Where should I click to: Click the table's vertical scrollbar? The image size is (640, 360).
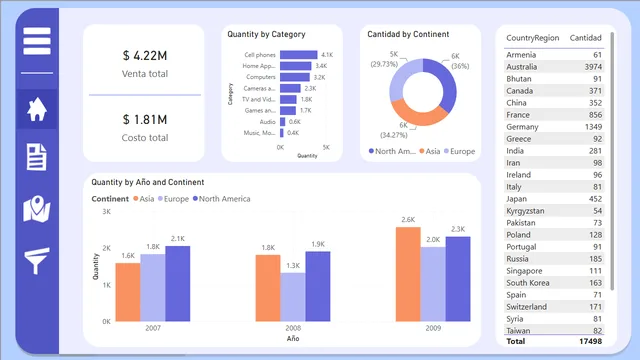pyautogui.click(x=612, y=161)
